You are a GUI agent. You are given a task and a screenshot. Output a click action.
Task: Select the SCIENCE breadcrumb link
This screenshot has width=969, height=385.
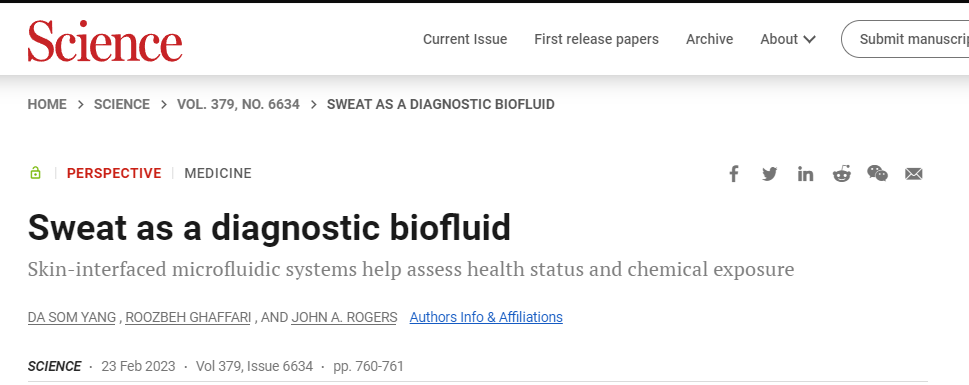[122, 104]
